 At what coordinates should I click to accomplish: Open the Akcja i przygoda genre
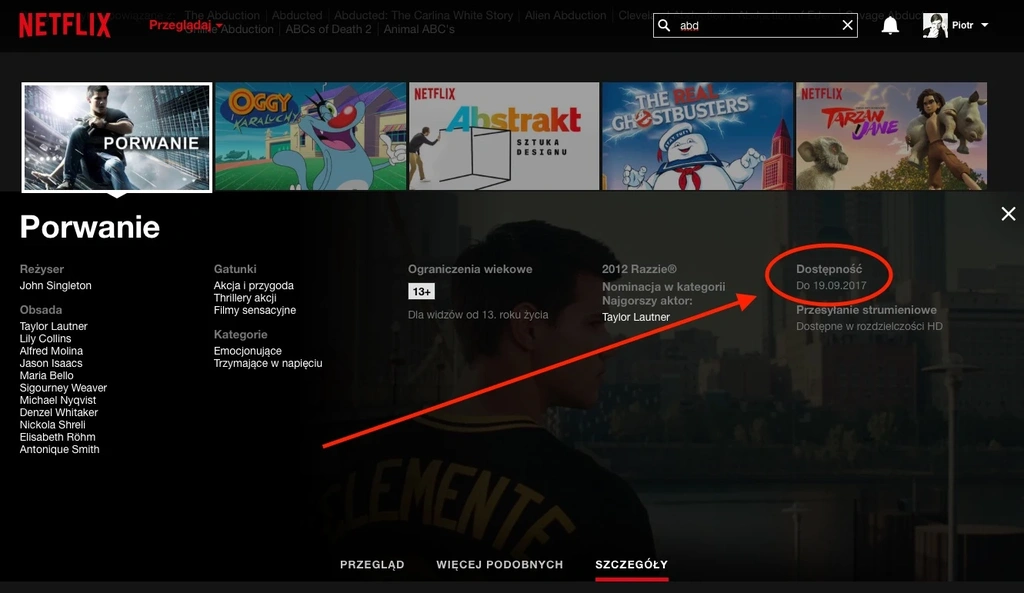(253, 285)
